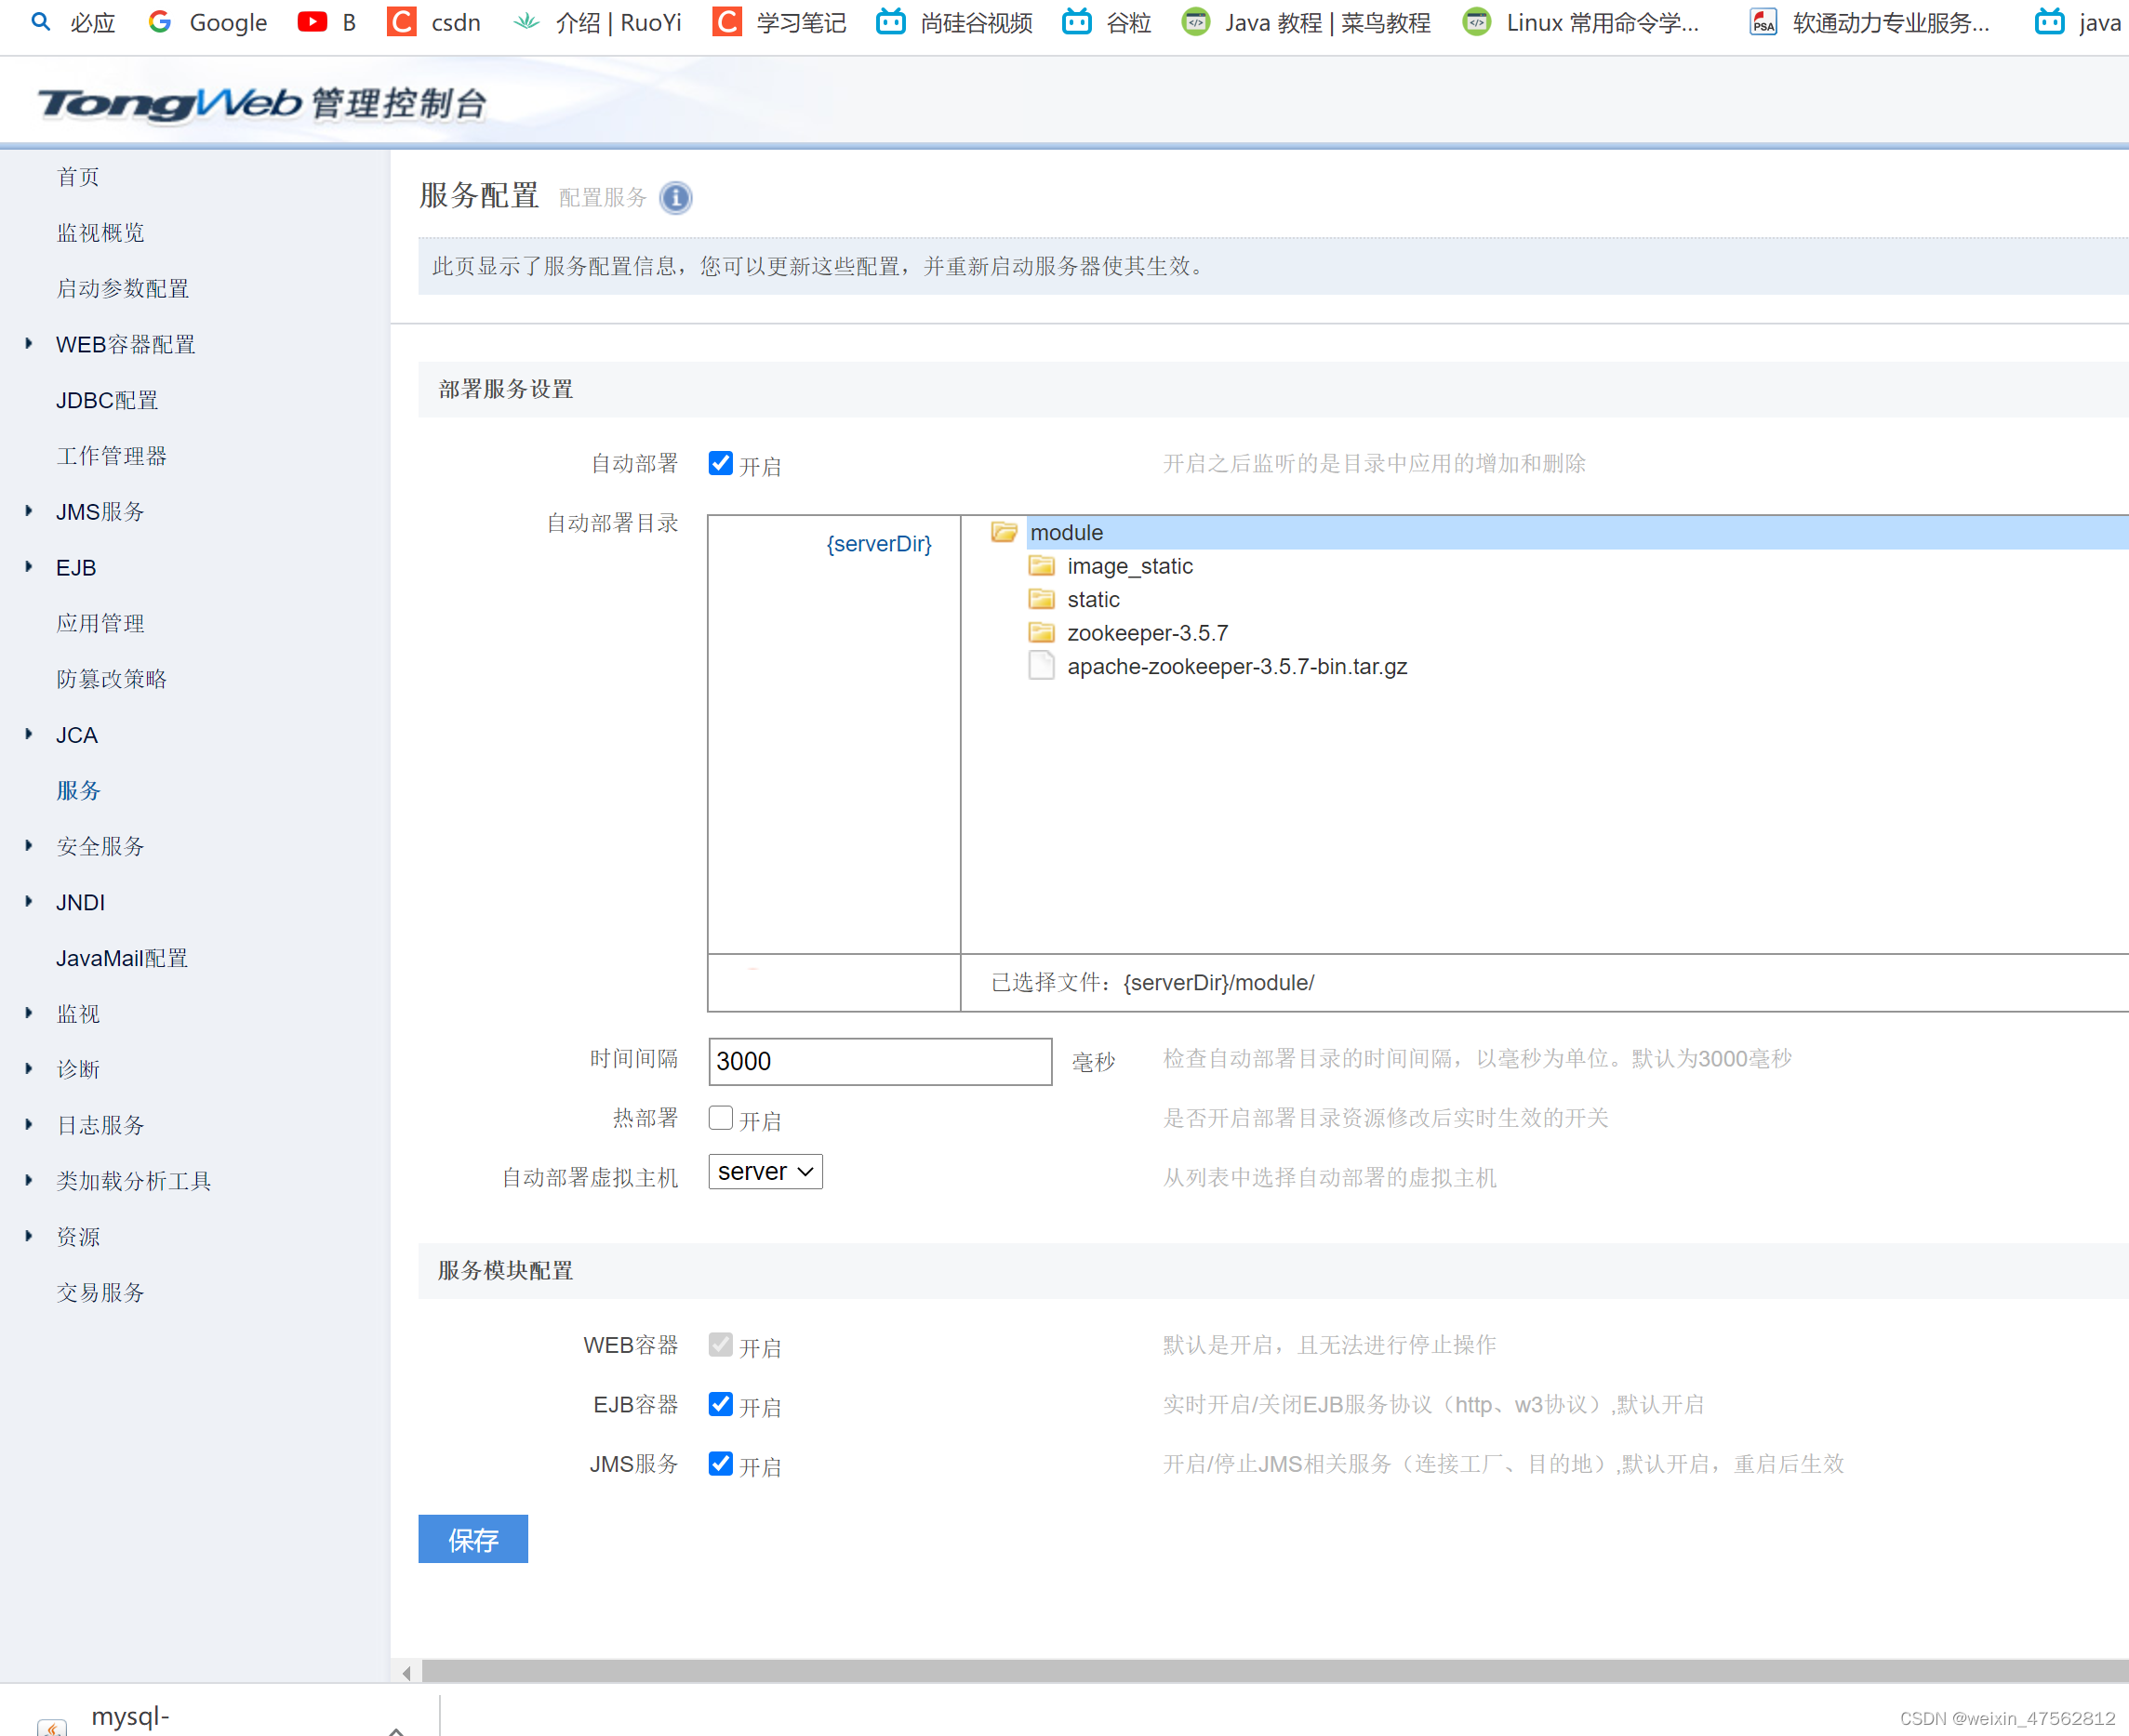
Task: Click the module open-folder icon
Action: pyautogui.click(x=1004, y=532)
